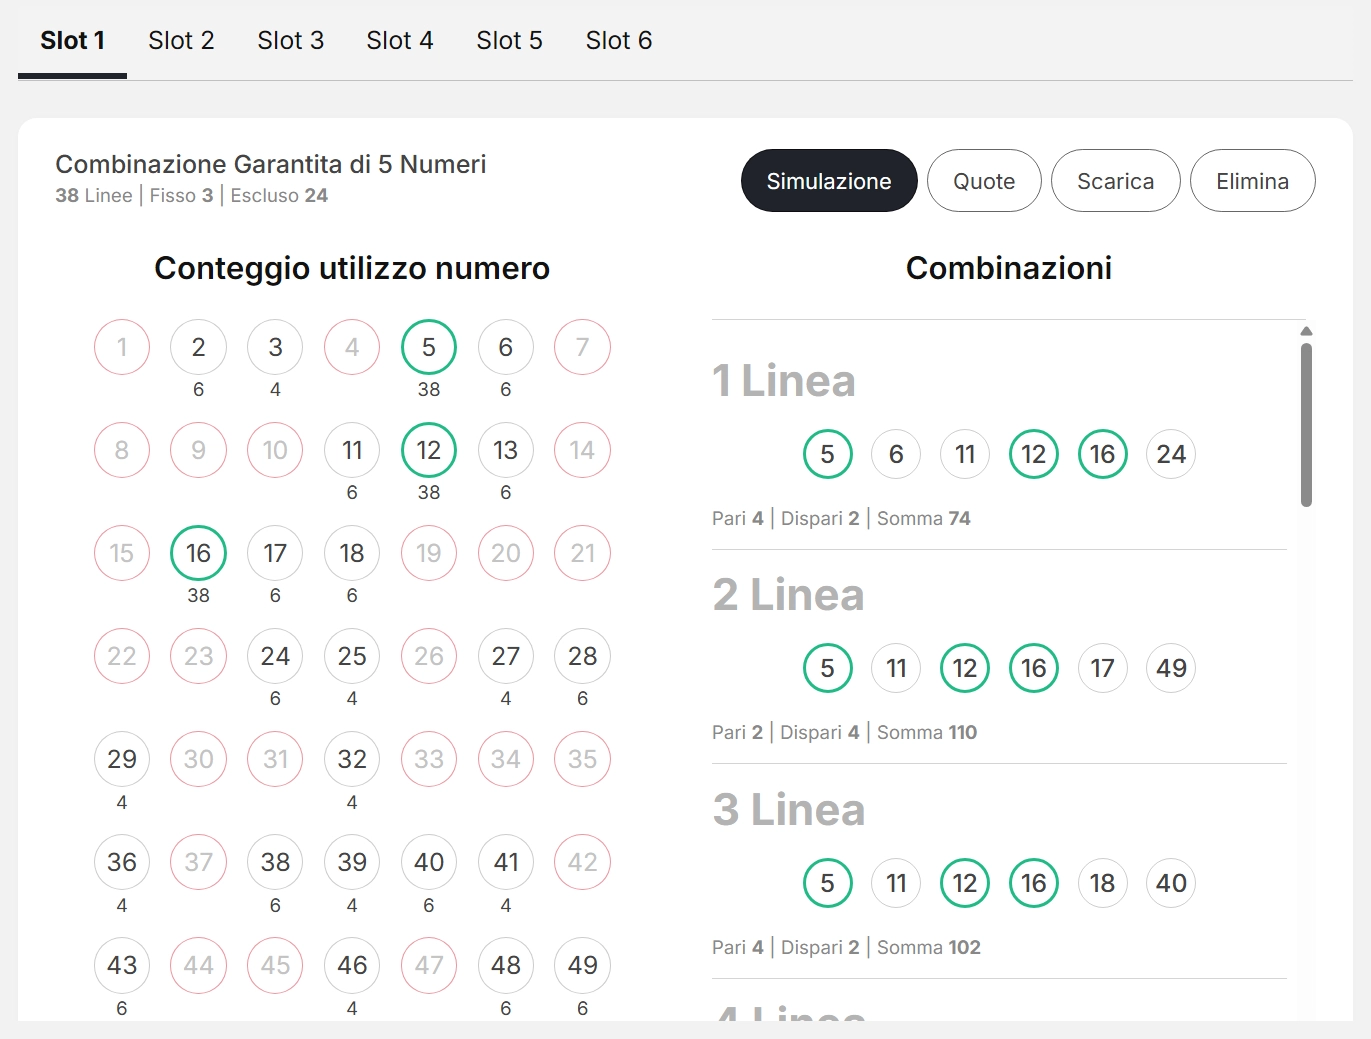Image resolution: width=1371 pixels, height=1039 pixels.
Task: Click ball 24 in 1 Linea
Action: [x=1170, y=454]
